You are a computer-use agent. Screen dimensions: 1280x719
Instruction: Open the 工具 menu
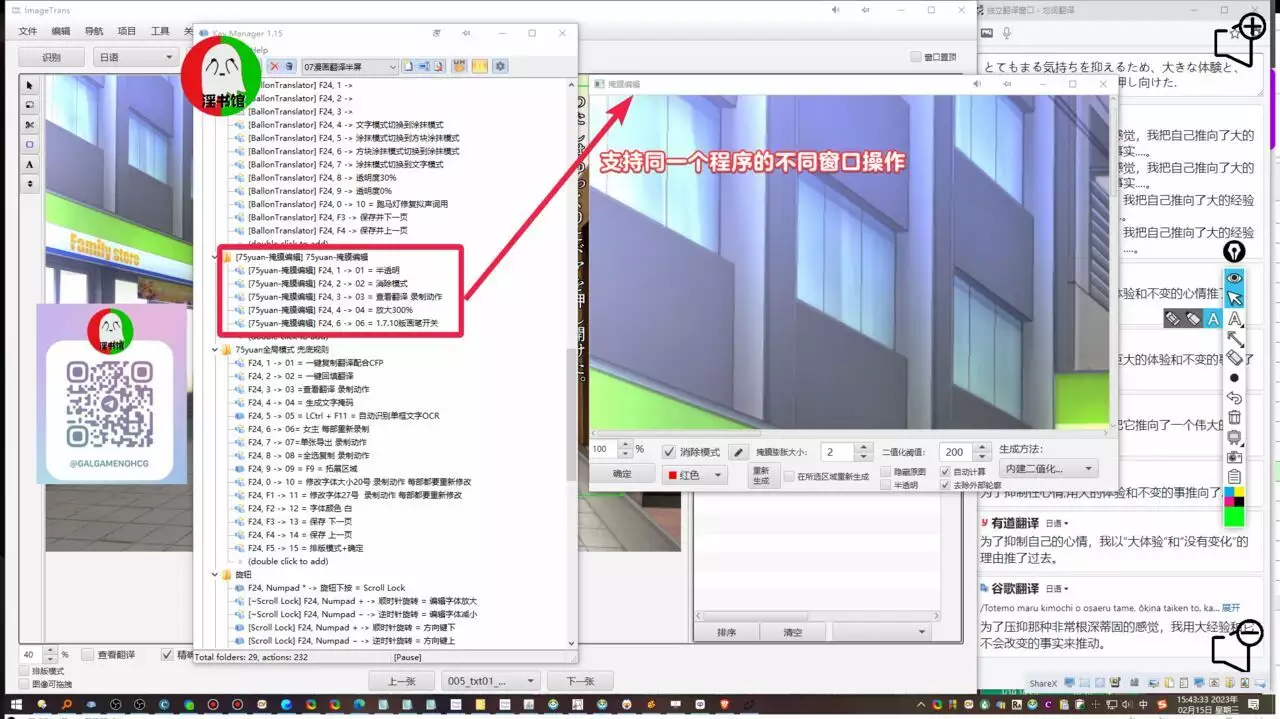(160, 31)
